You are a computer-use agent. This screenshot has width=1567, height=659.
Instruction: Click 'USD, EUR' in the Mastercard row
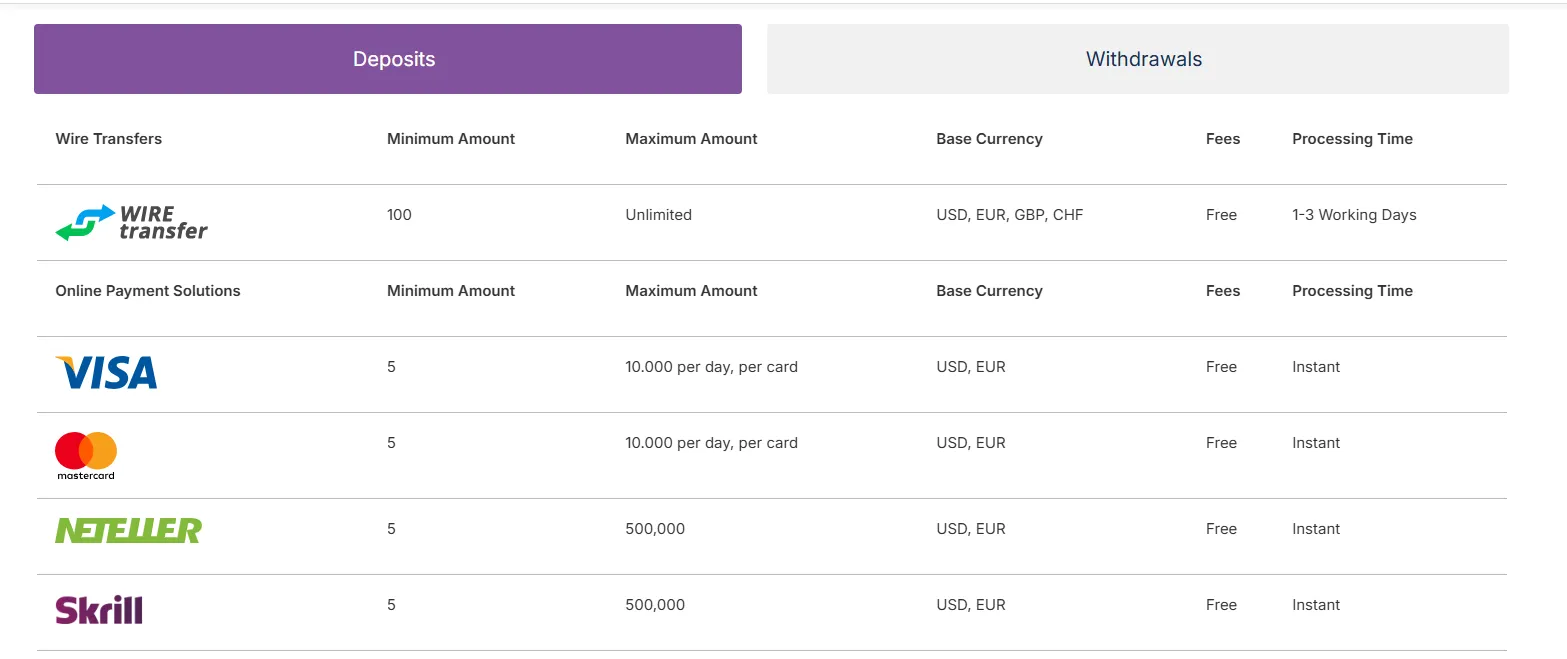coord(971,443)
